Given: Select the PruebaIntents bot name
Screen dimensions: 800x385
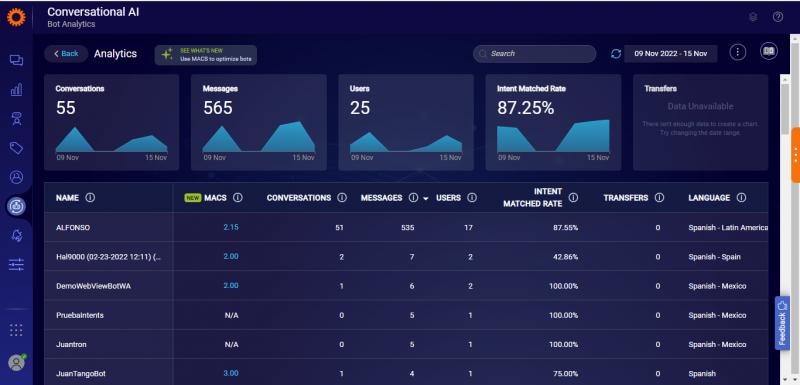Looking at the screenshot, I should [x=80, y=315].
